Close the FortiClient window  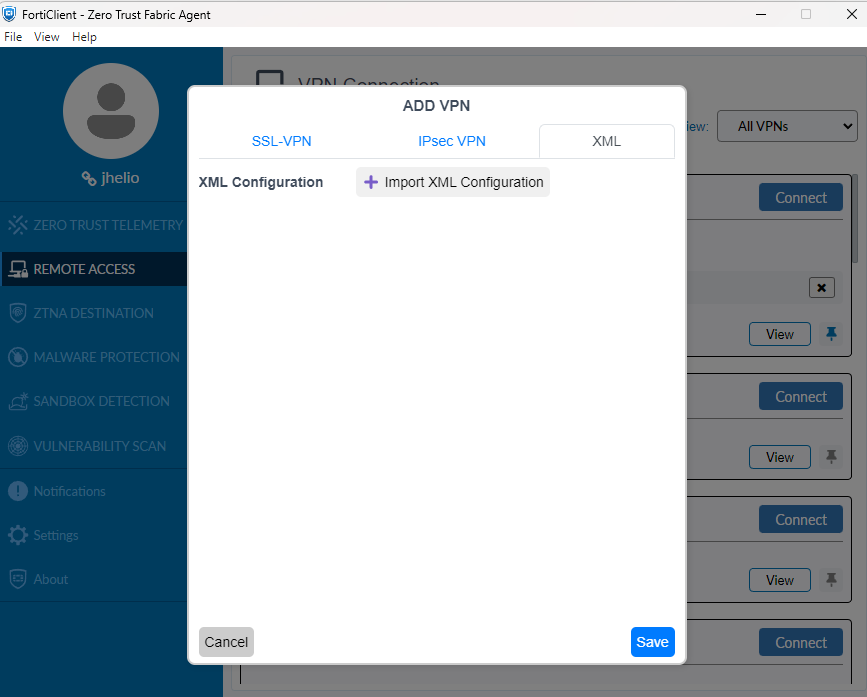tap(852, 14)
